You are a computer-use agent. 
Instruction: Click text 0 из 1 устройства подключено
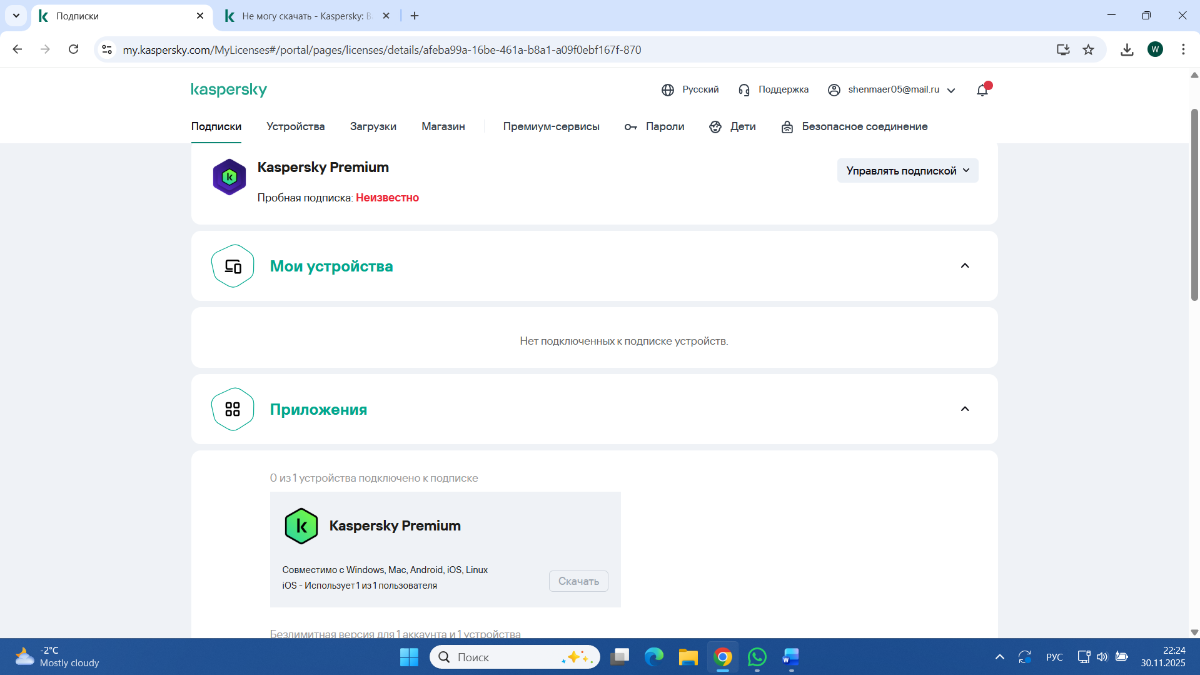click(374, 478)
